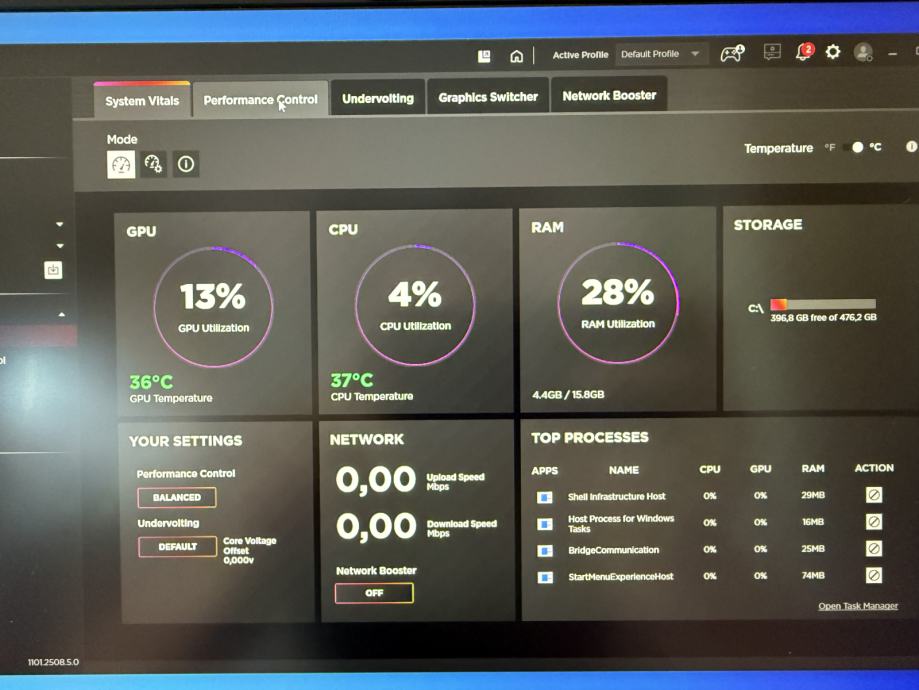Click the Open Task Manager link
This screenshot has height=690, width=919.
click(x=857, y=606)
